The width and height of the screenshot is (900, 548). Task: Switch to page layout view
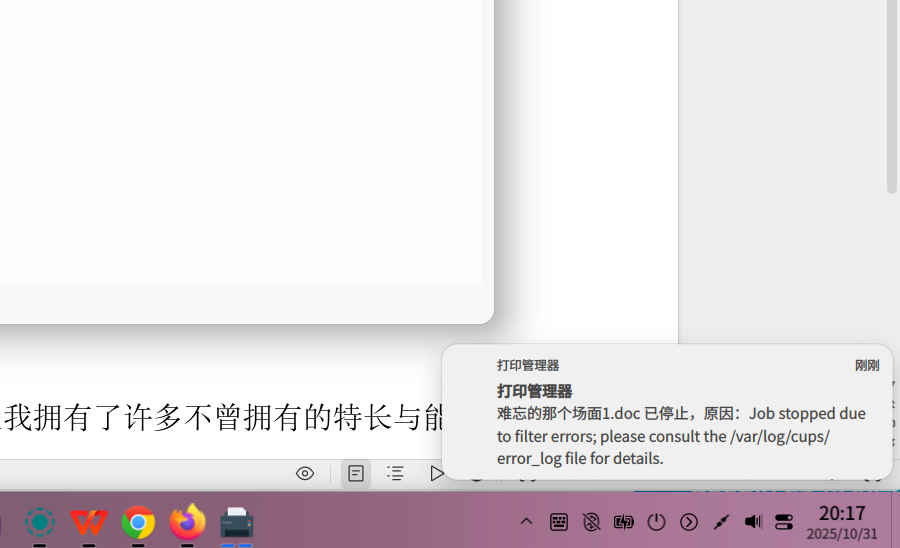point(356,473)
